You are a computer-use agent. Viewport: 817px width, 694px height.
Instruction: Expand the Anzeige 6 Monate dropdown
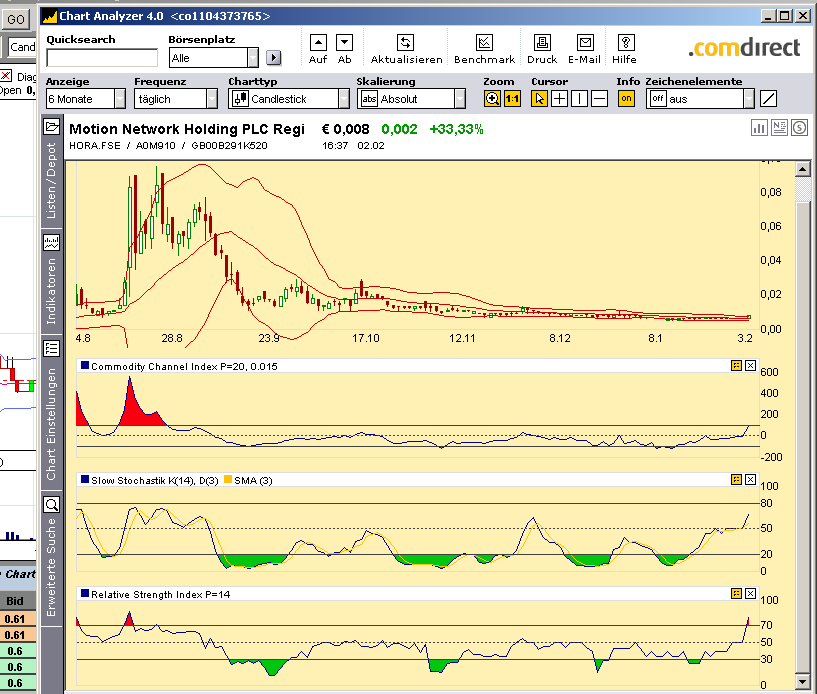click(120, 98)
